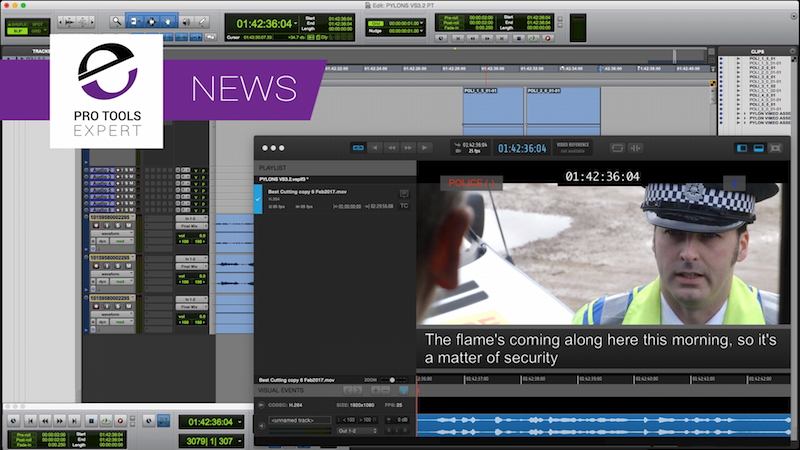
Task: Remove a visual event with minus button
Action: [386, 390]
